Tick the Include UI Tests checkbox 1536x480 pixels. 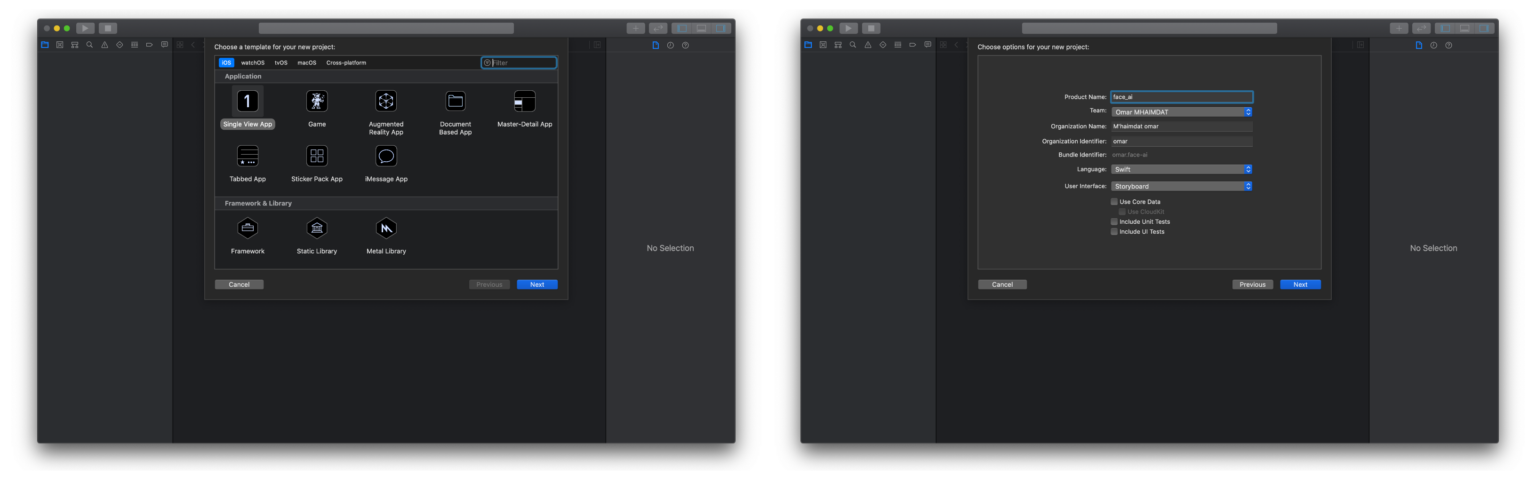pos(1115,232)
